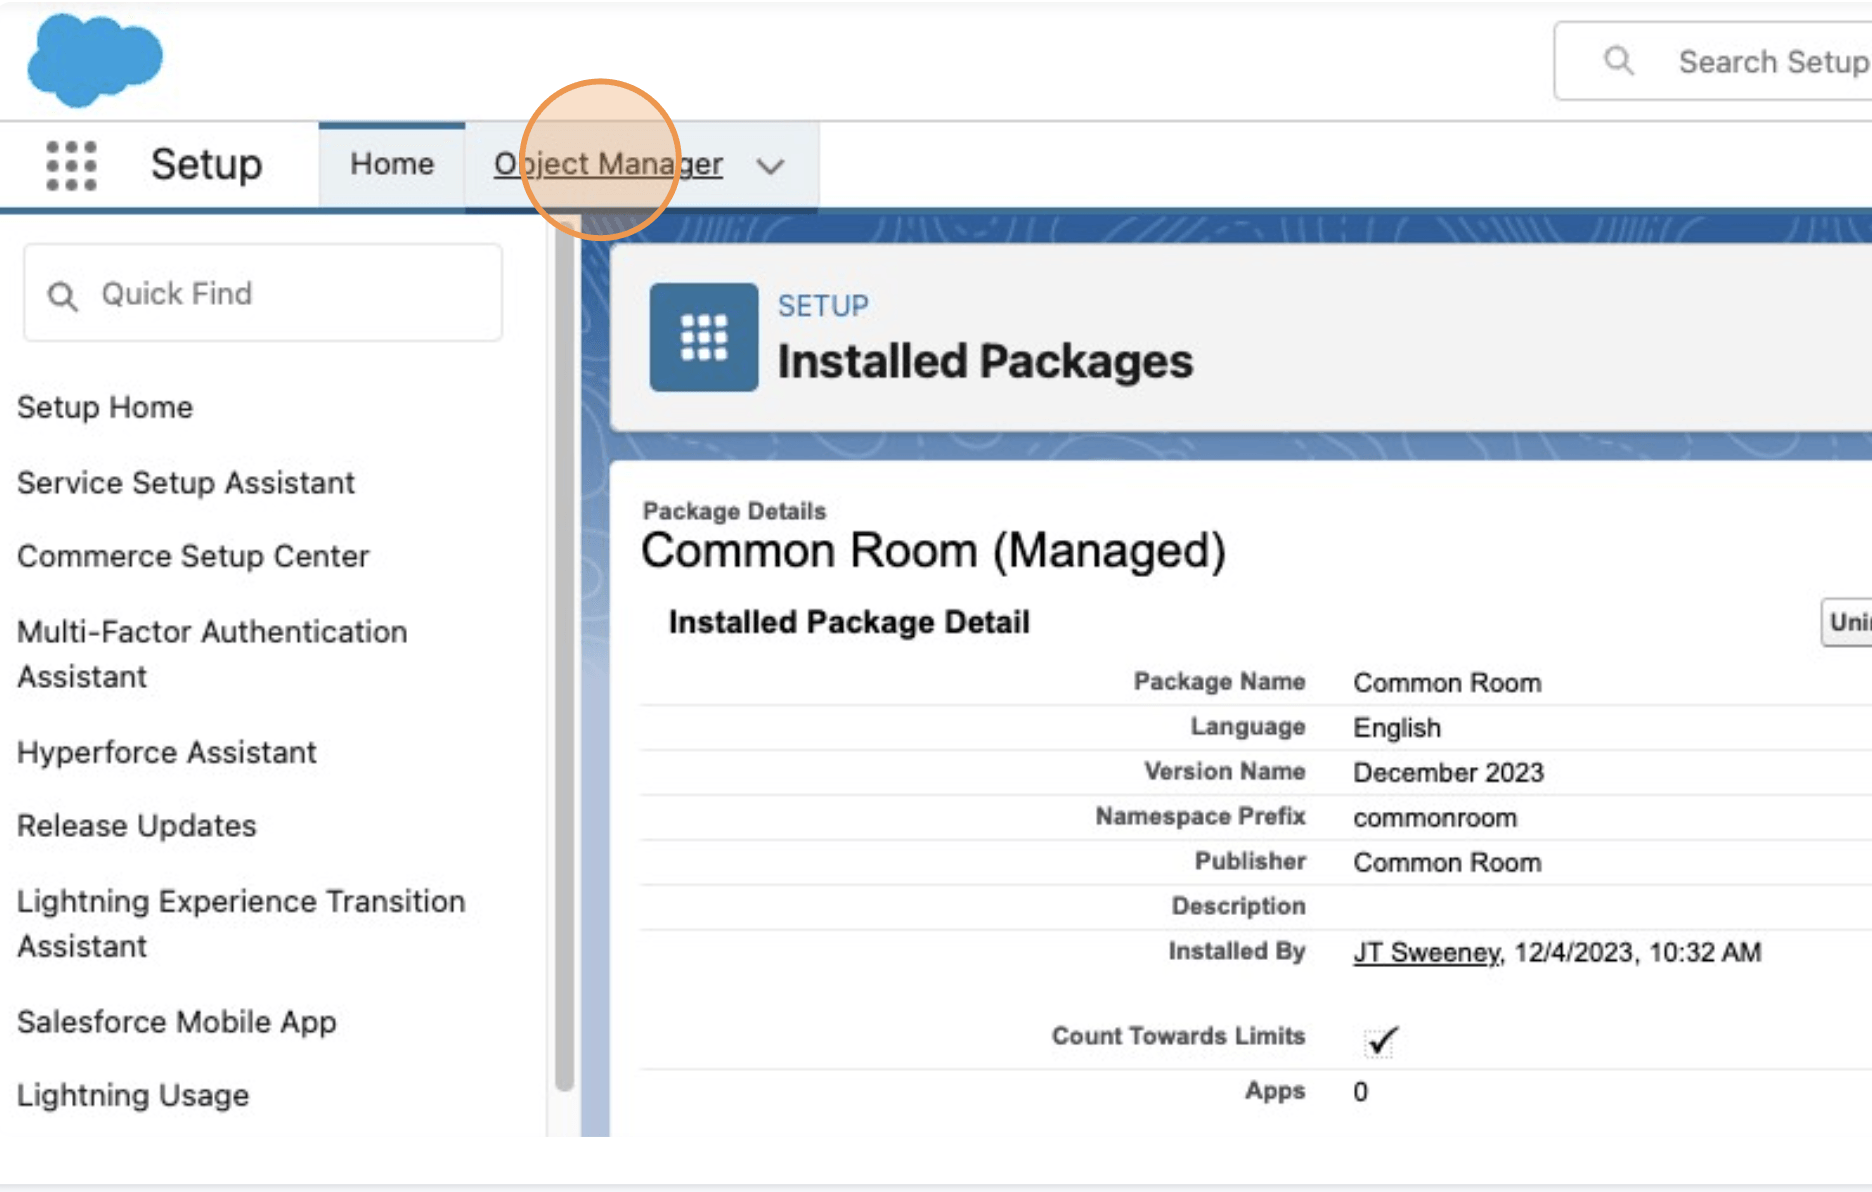Click the Package Name value Common Room
Image resolution: width=1872 pixels, height=1192 pixels.
pos(1447,683)
